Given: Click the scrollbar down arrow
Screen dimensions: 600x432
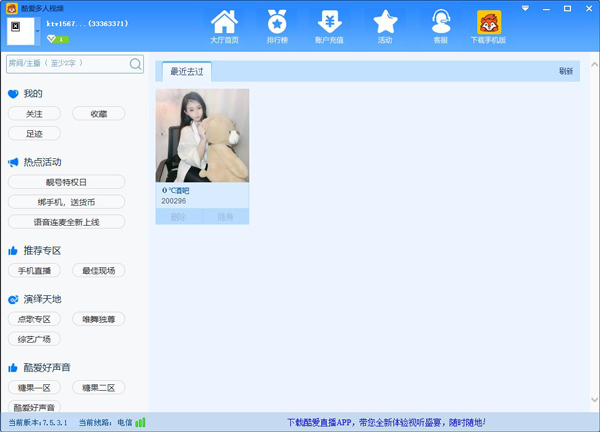Looking at the screenshot, I should pos(594,399).
